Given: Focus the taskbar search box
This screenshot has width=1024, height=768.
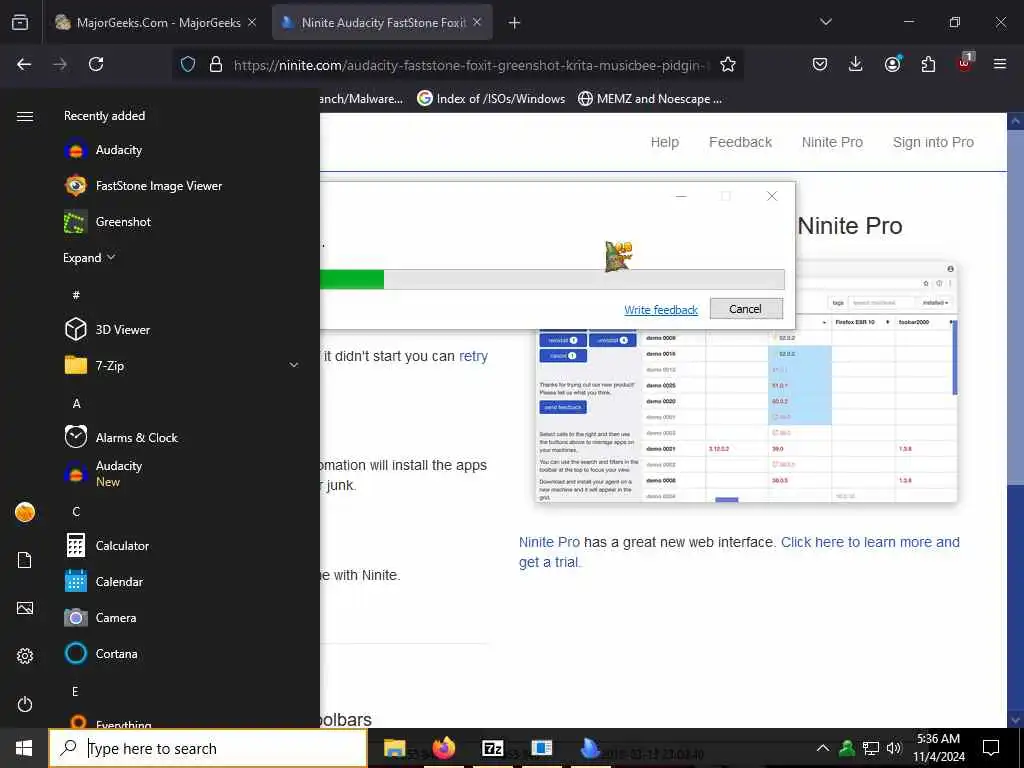Looking at the screenshot, I should 208,748.
